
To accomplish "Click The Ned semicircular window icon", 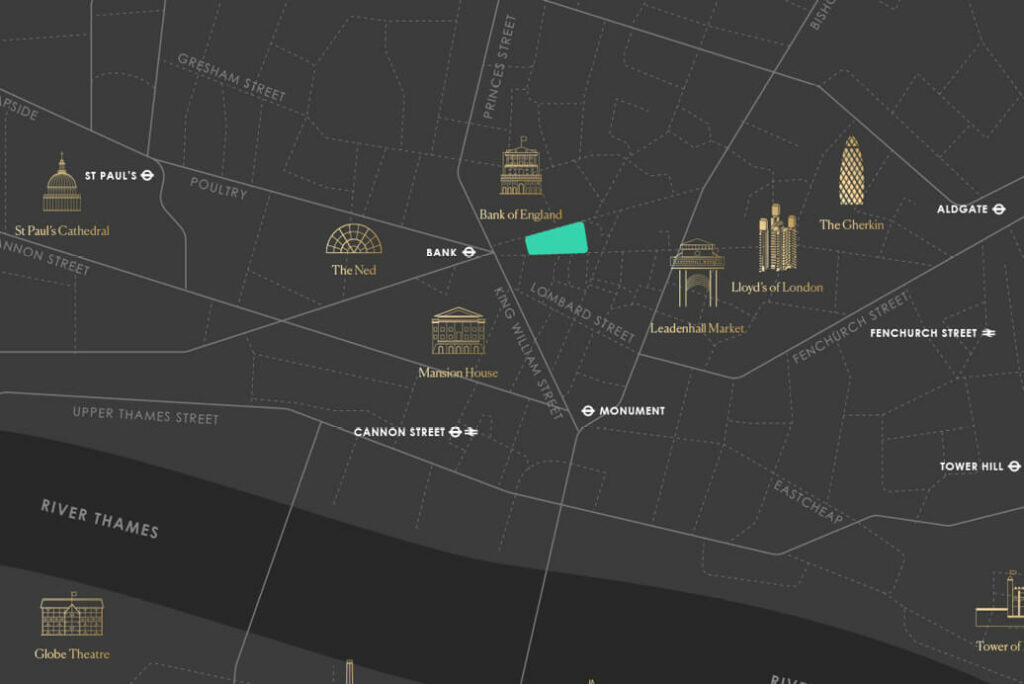I will click(354, 239).
